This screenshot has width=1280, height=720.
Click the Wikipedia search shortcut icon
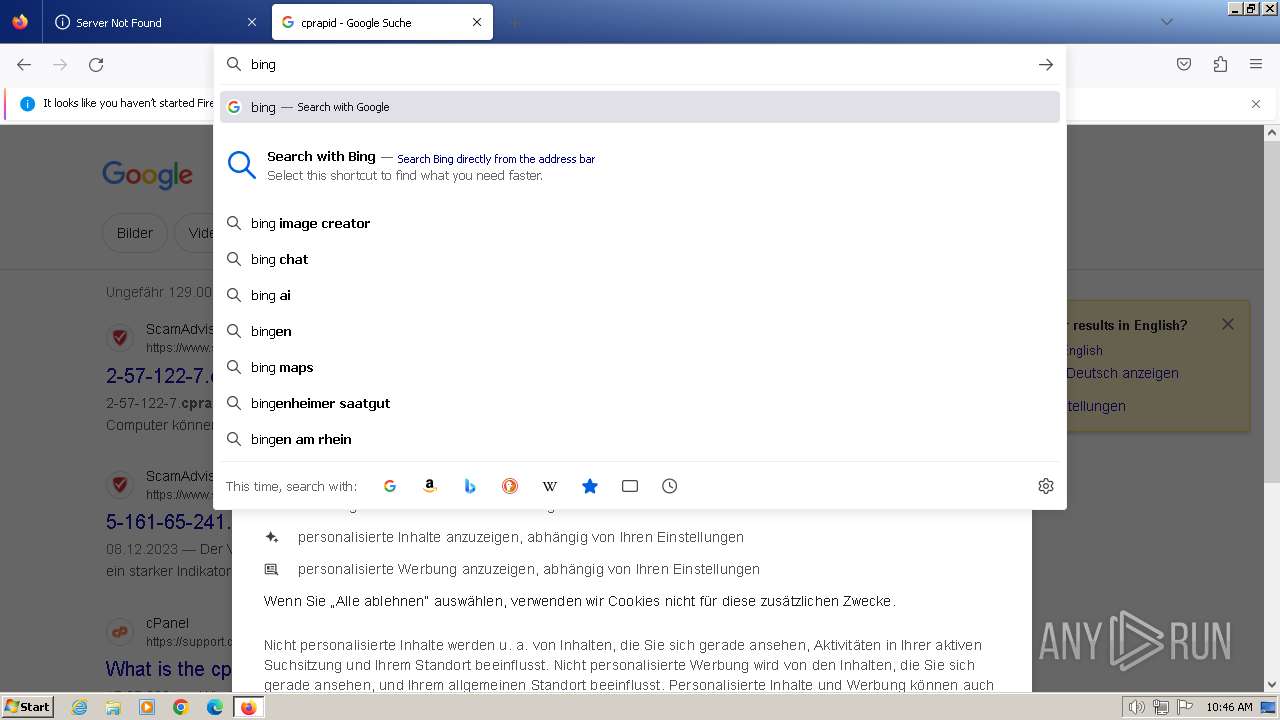point(550,486)
